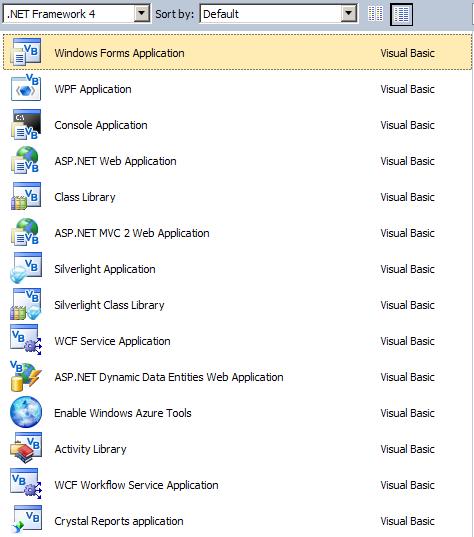The width and height of the screenshot is (474, 537).
Task: Click the .NET Framework 4 combo box text
Action: 51,14
